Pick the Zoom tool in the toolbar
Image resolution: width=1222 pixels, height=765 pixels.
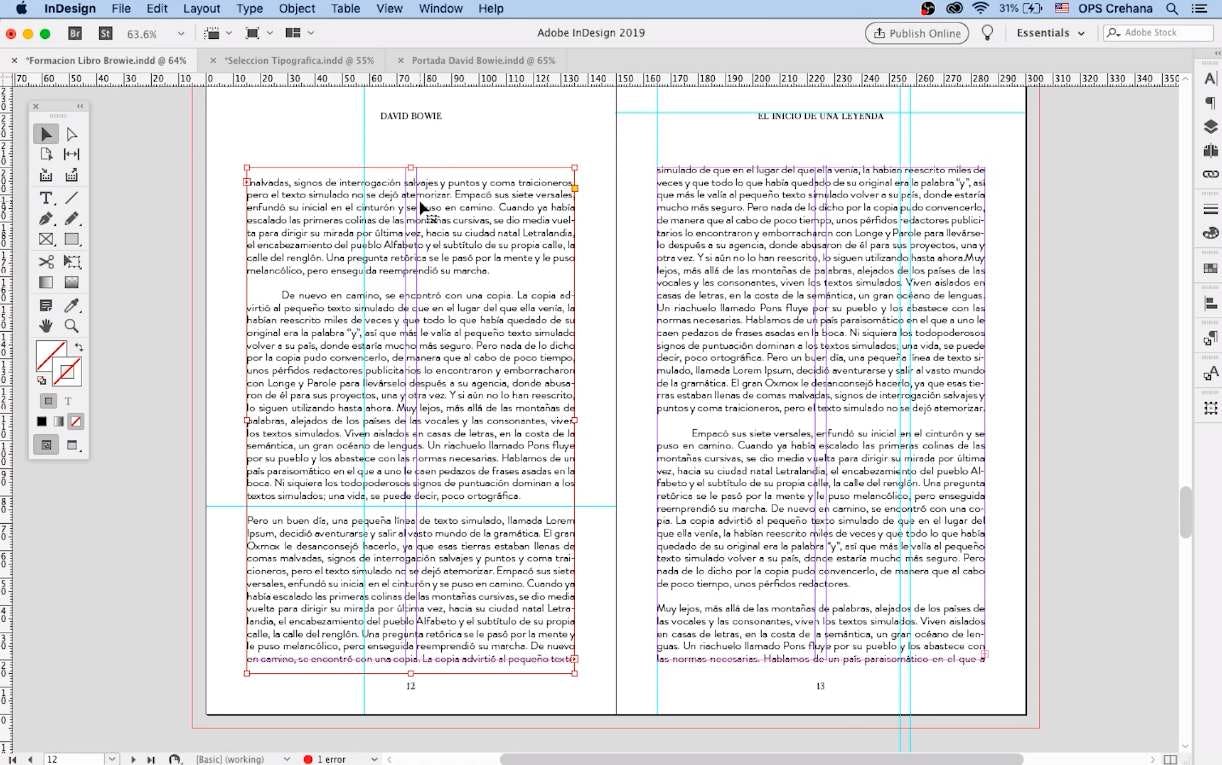tap(71, 324)
